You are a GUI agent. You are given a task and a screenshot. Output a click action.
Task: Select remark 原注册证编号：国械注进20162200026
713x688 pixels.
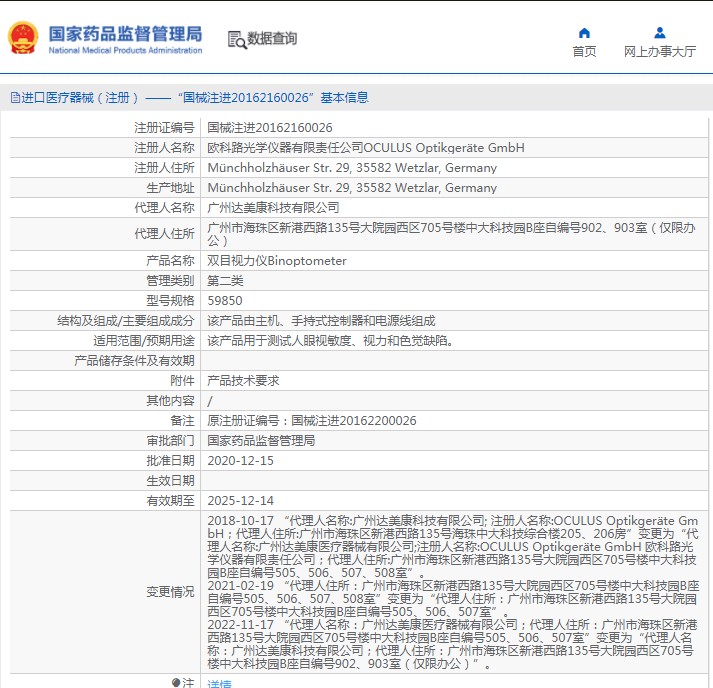coord(311,421)
